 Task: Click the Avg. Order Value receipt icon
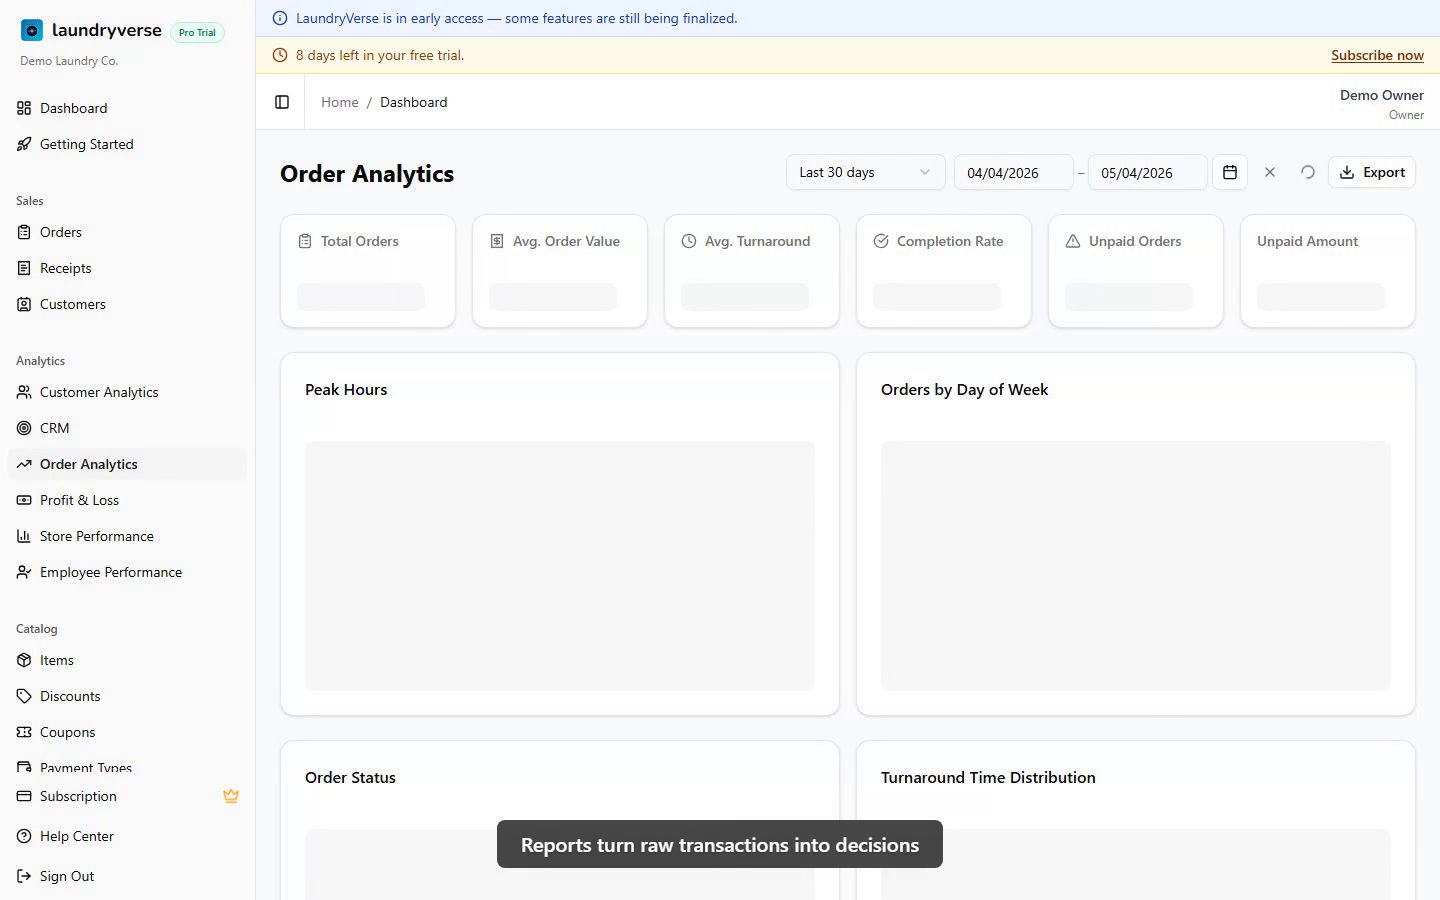(x=497, y=241)
